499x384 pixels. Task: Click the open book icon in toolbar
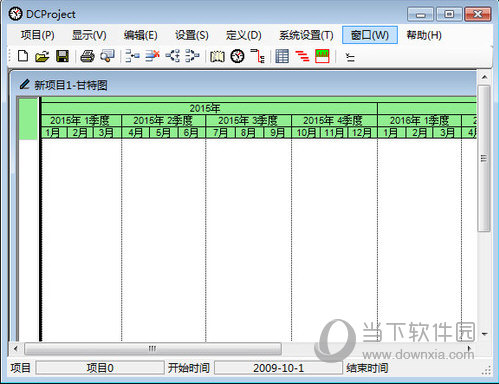(x=217, y=56)
